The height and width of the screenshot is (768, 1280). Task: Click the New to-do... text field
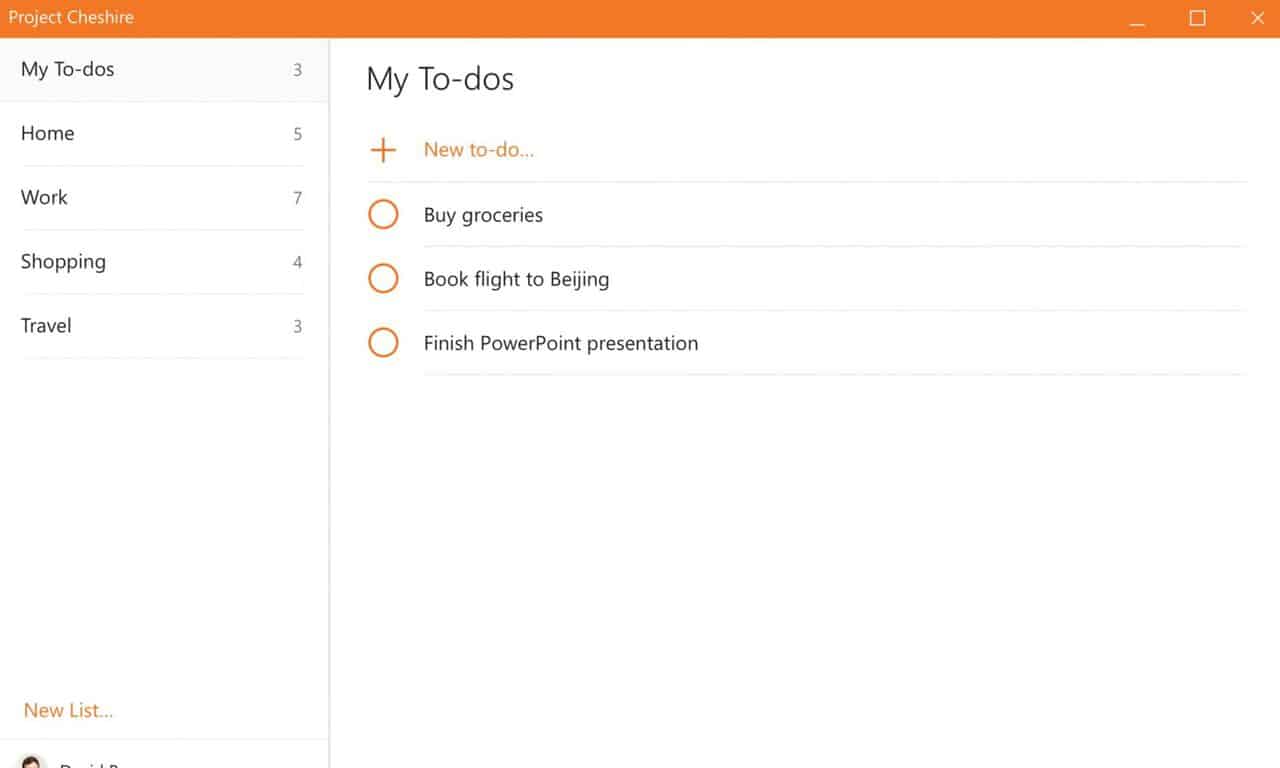click(479, 150)
